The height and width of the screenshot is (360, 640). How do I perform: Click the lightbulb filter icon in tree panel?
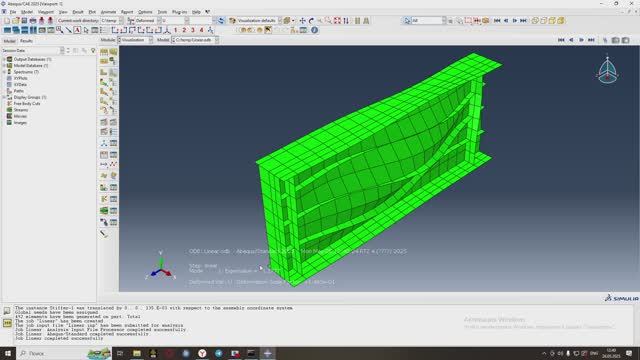click(x=93, y=51)
